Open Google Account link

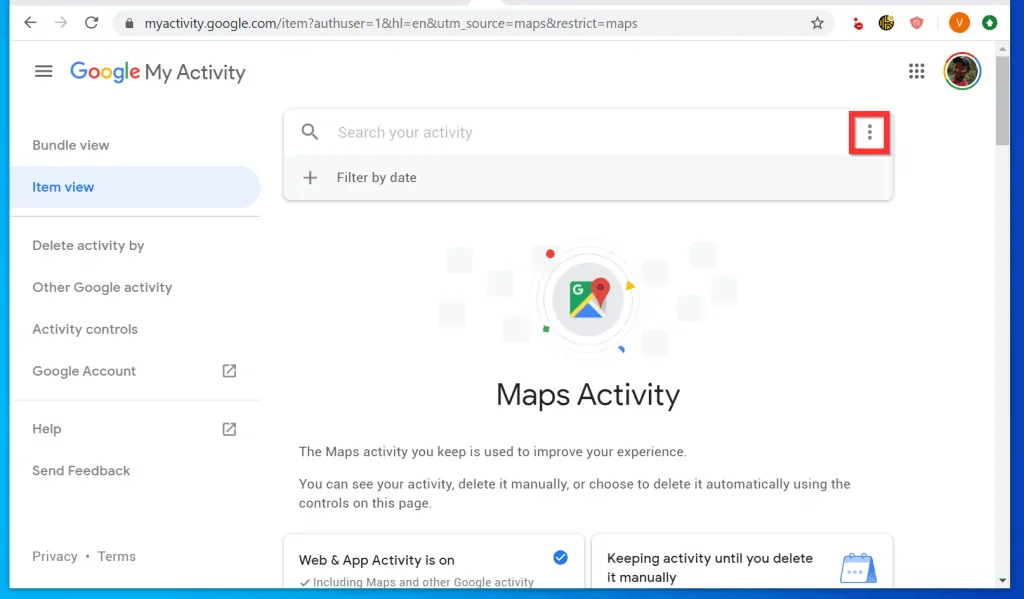tap(84, 371)
